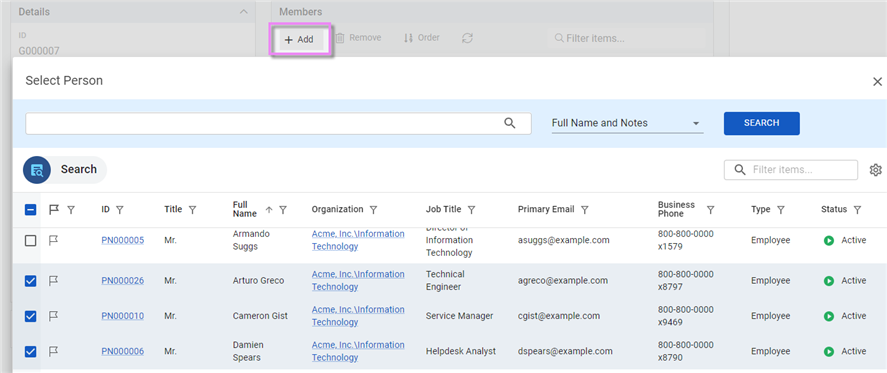The height and width of the screenshot is (373, 887).
Task: Open person link PN000026
Action: (x=122, y=281)
